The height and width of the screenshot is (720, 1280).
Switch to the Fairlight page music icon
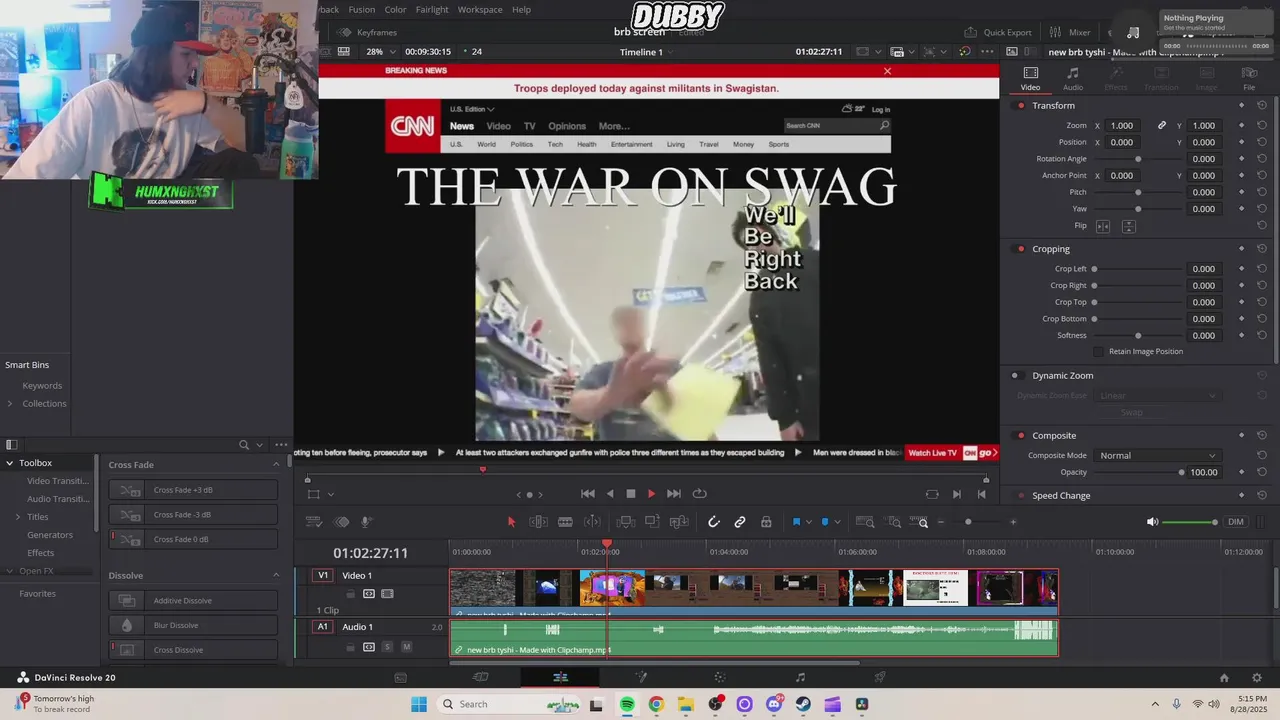pyautogui.click(x=800, y=678)
